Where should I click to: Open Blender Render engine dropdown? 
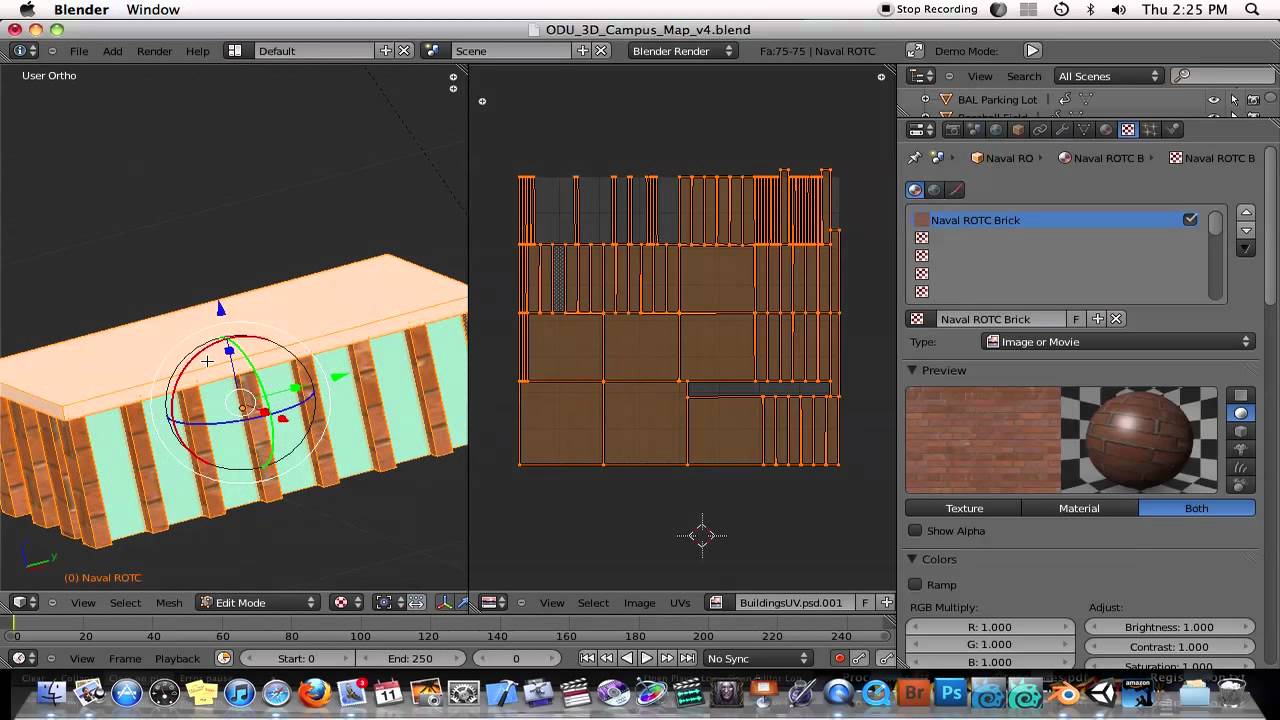click(x=683, y=51)
